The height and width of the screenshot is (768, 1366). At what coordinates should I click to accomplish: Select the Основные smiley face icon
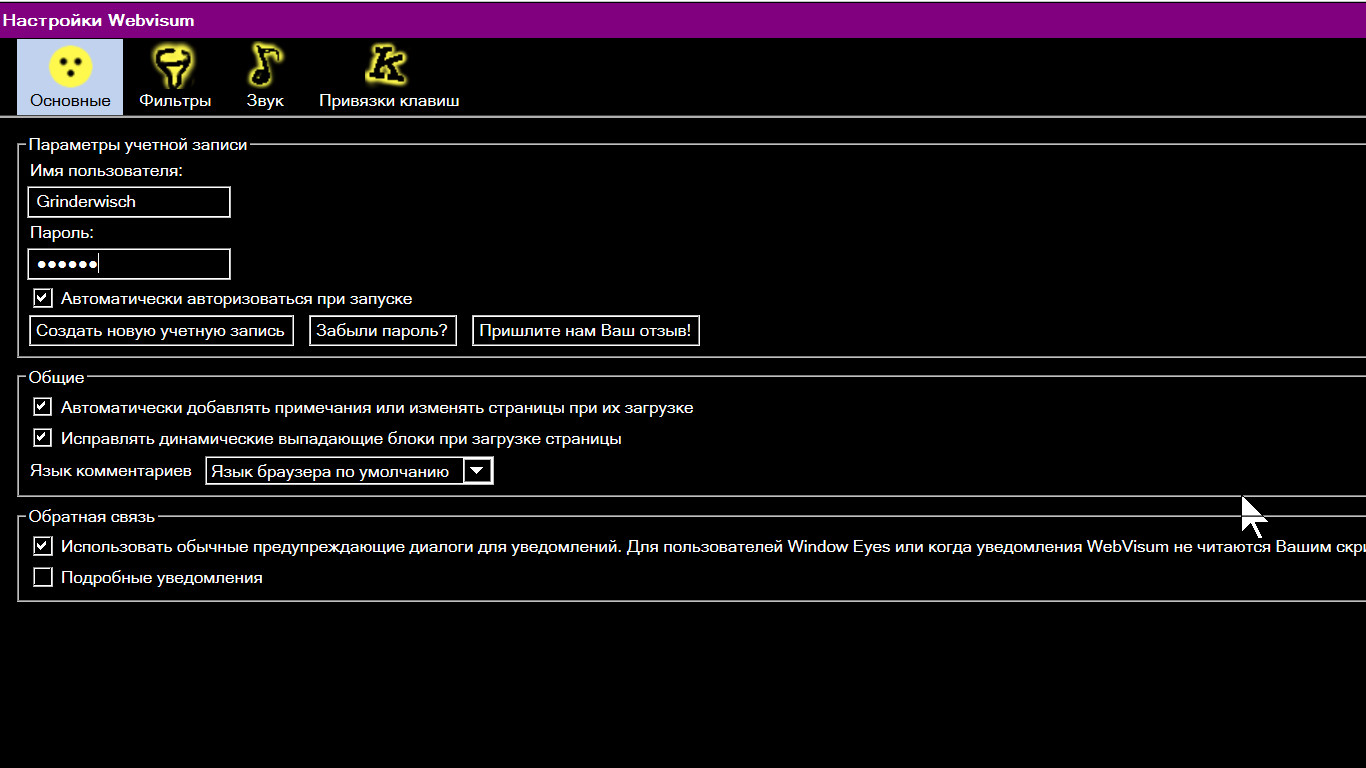(x=70, y=66)
